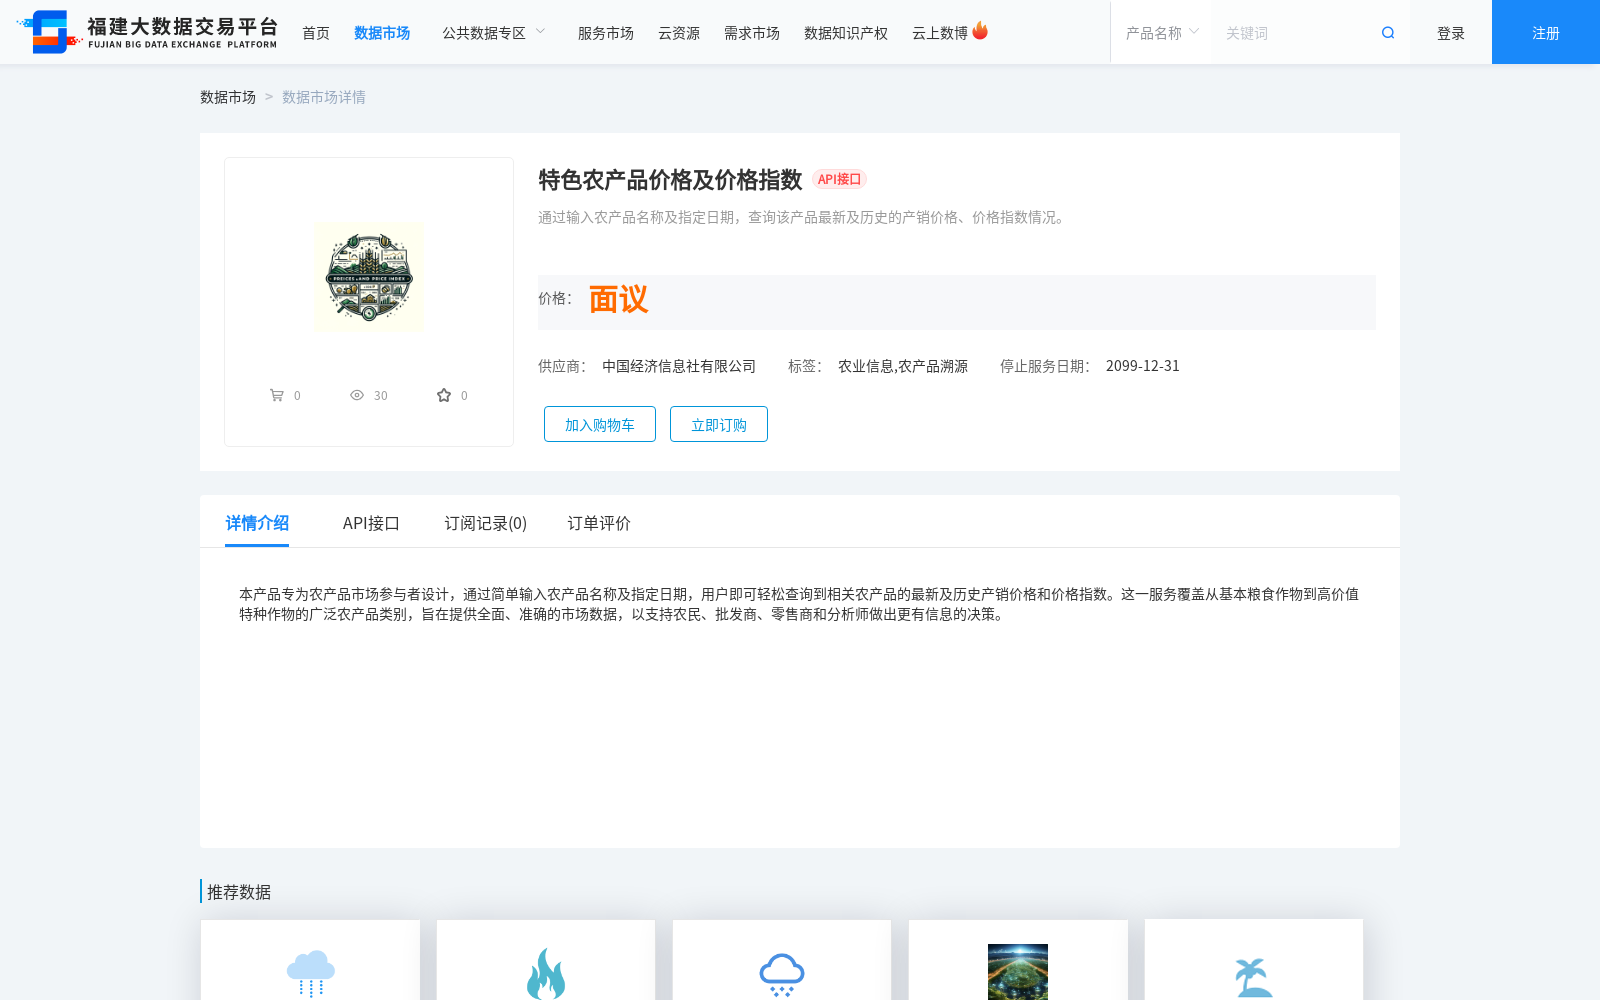Open 需求市场 navigation item
This screenshot has width=1600, height=1000.
click(x=752, y=33)
